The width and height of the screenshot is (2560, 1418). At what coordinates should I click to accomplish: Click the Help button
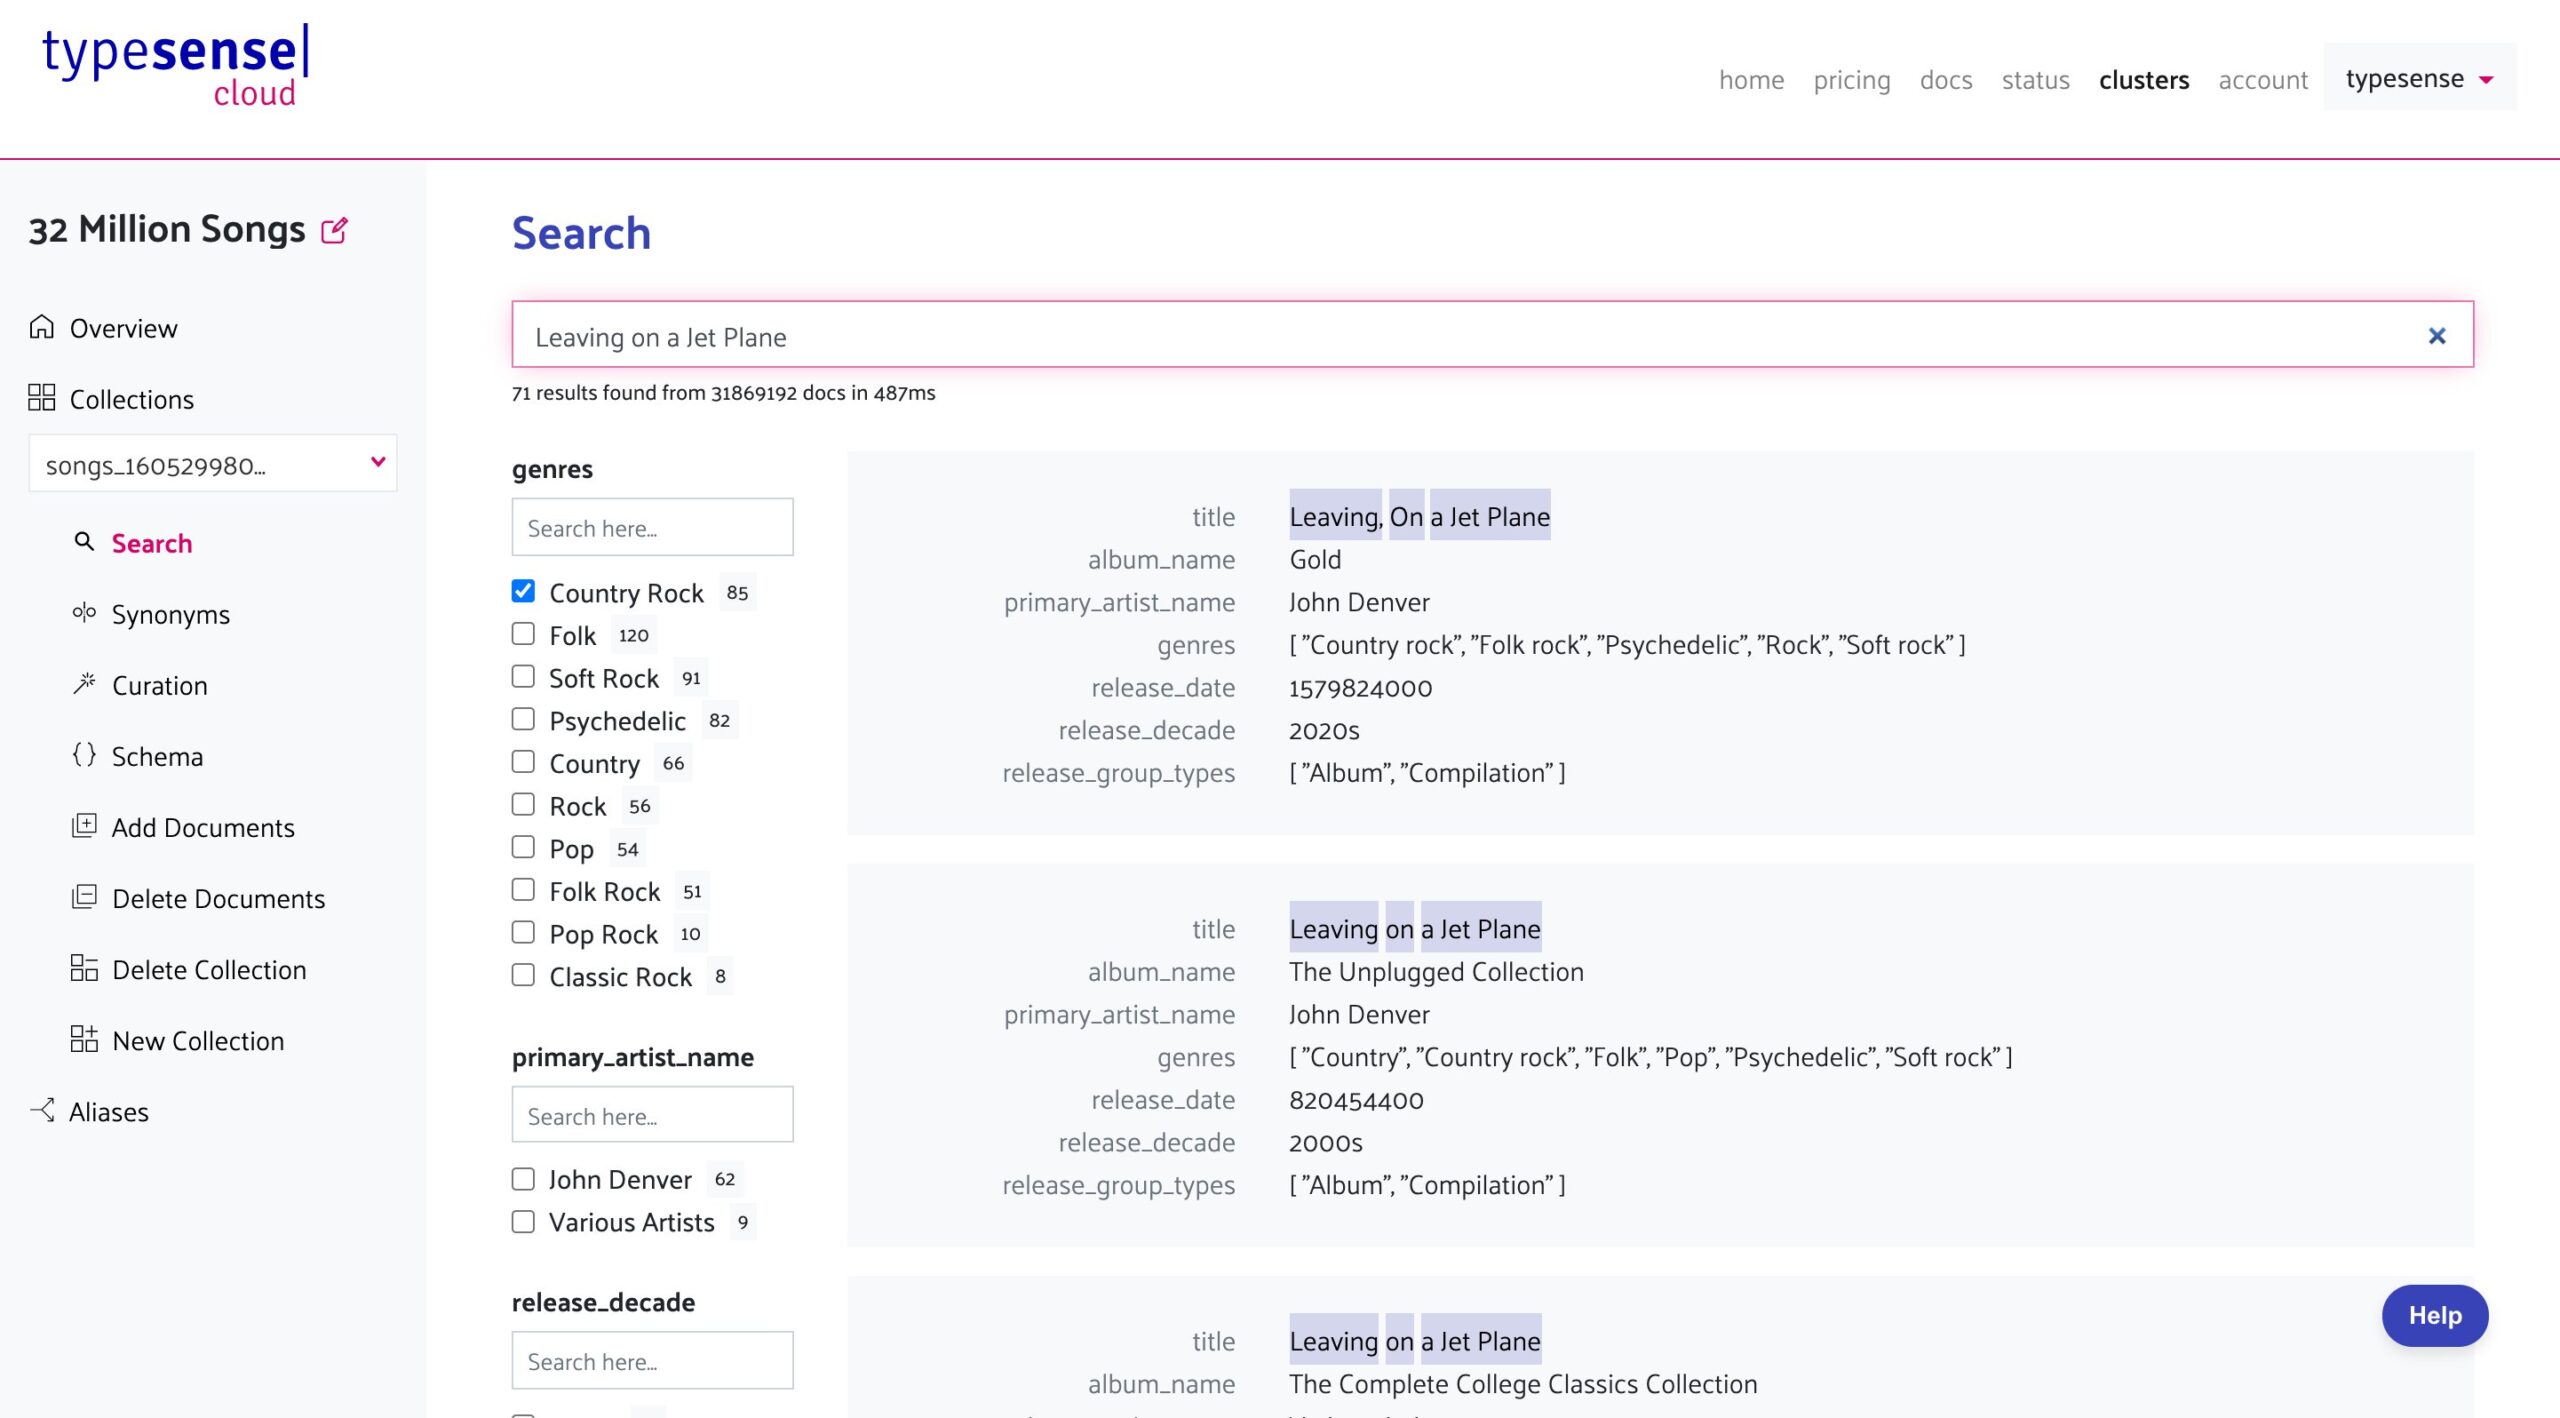point(2435,1315)
